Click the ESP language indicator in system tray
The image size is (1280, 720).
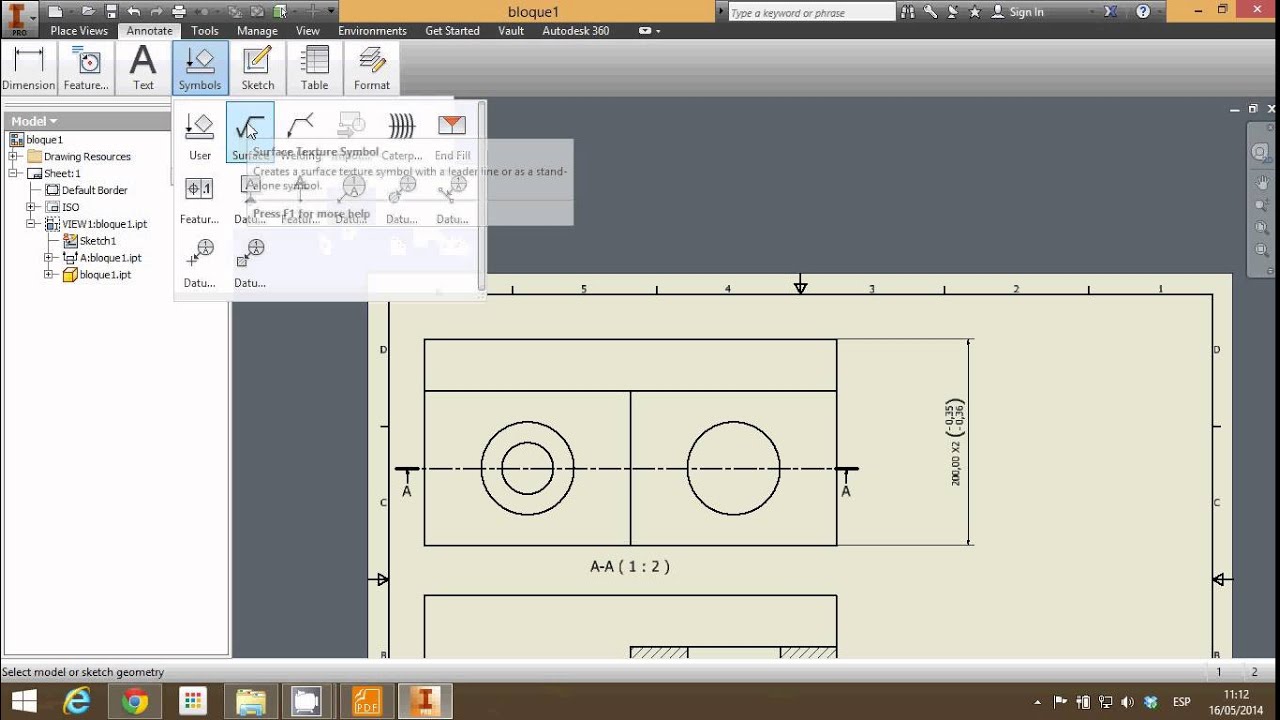point(1181,702)
